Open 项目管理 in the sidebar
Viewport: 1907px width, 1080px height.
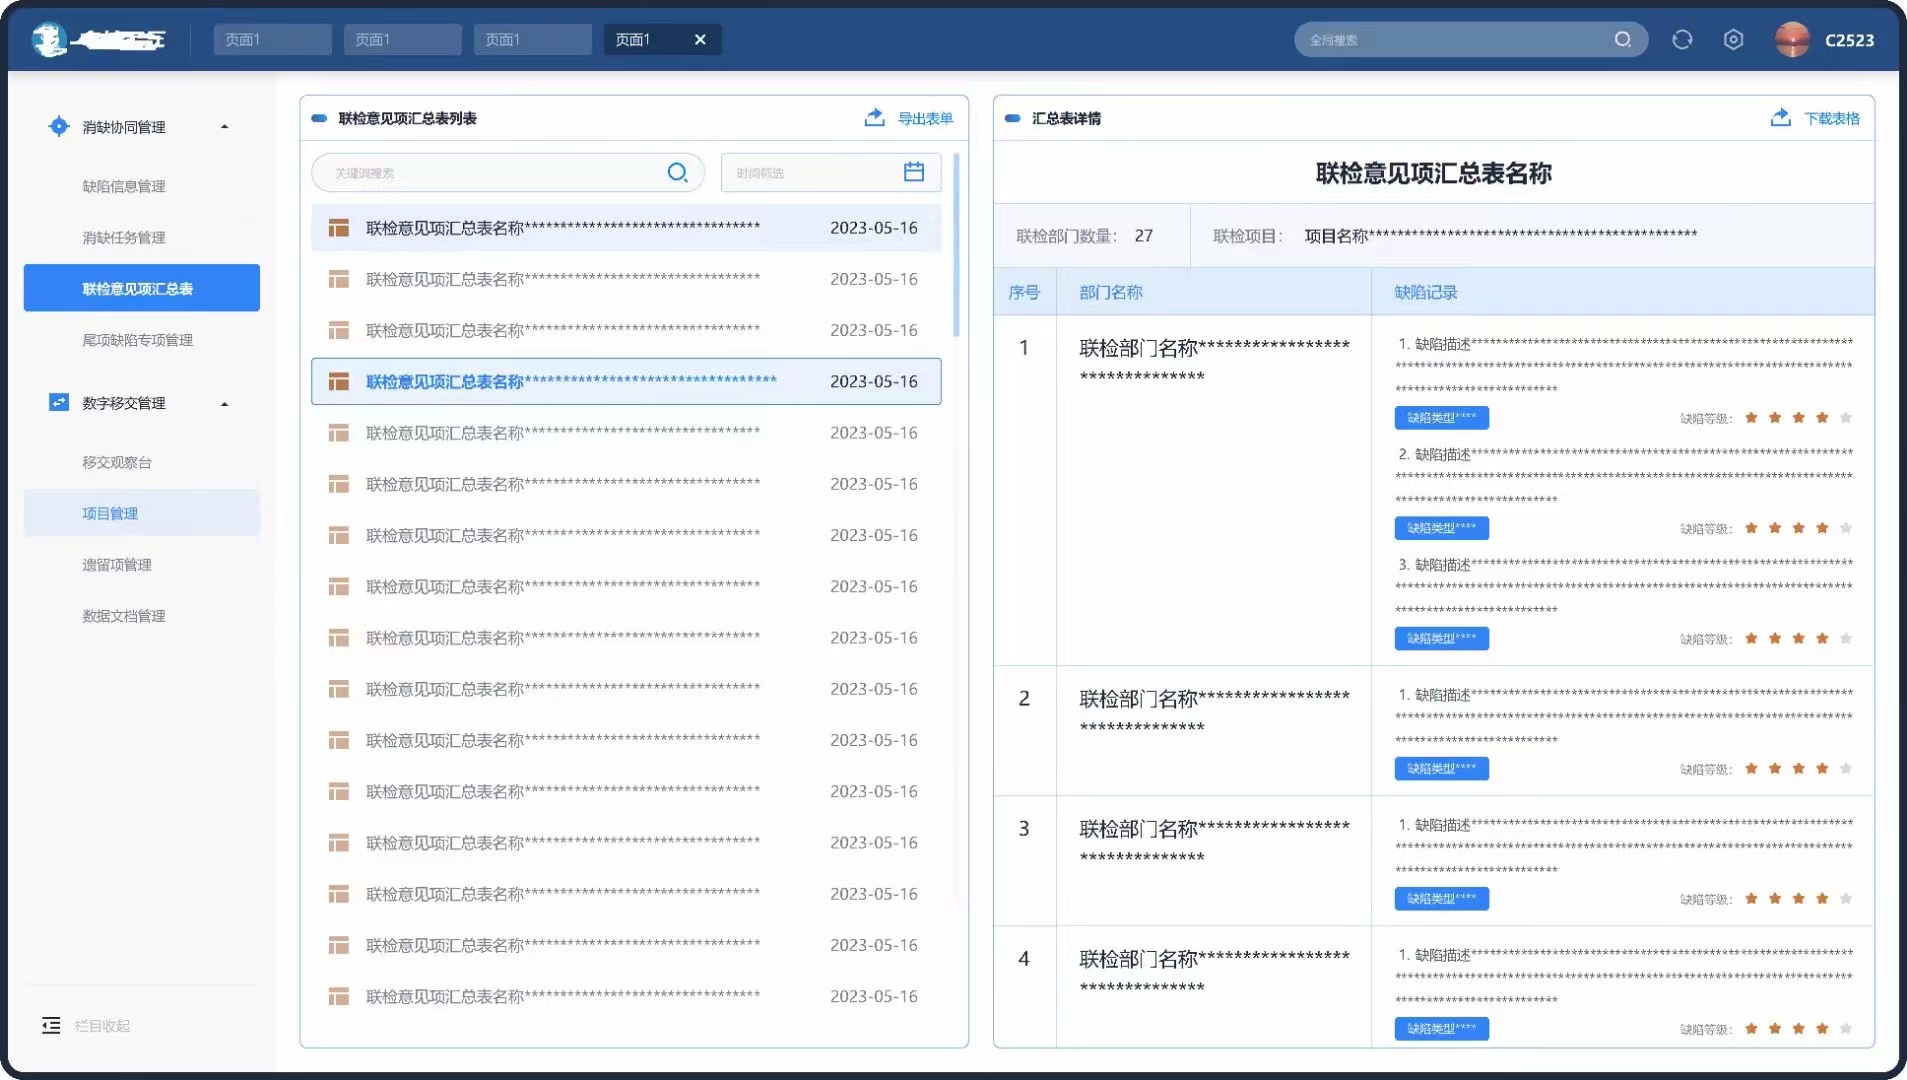[141, 513]
